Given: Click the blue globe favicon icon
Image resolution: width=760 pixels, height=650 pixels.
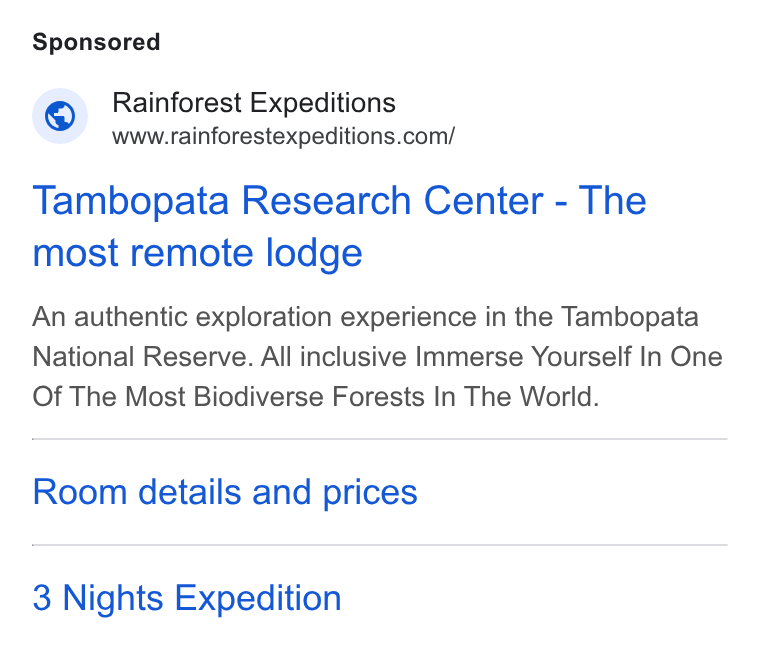Looking at the screenshot, I should 60,116.
